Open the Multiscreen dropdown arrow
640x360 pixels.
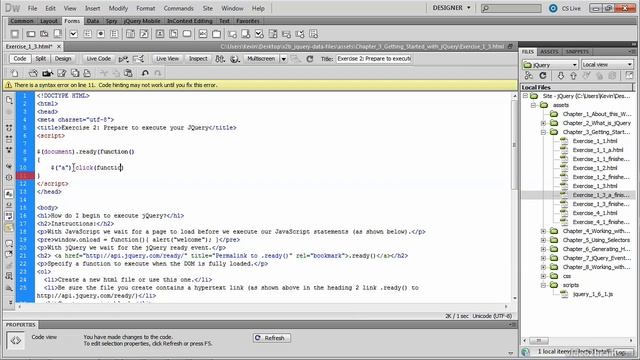tap(283, 59)
